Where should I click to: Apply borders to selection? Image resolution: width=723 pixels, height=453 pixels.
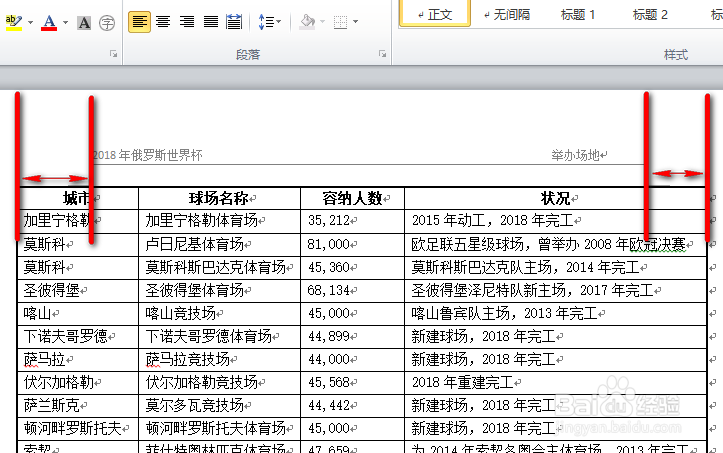340,22
